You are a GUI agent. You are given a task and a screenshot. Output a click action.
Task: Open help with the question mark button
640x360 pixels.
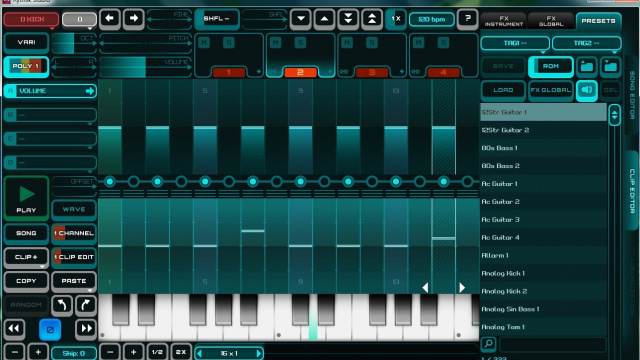[x=467, y=19]
